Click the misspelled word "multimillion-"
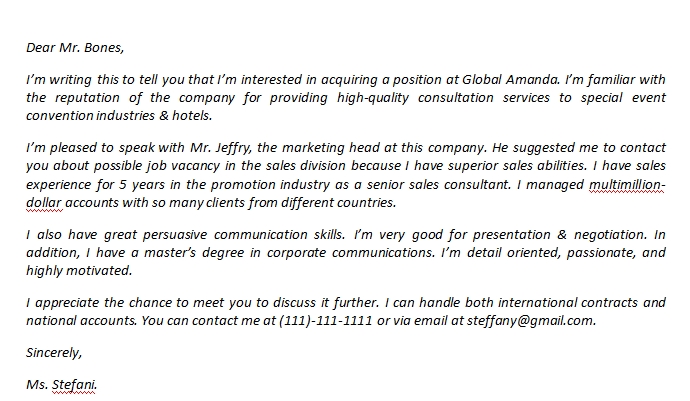 tap(627, 184)
